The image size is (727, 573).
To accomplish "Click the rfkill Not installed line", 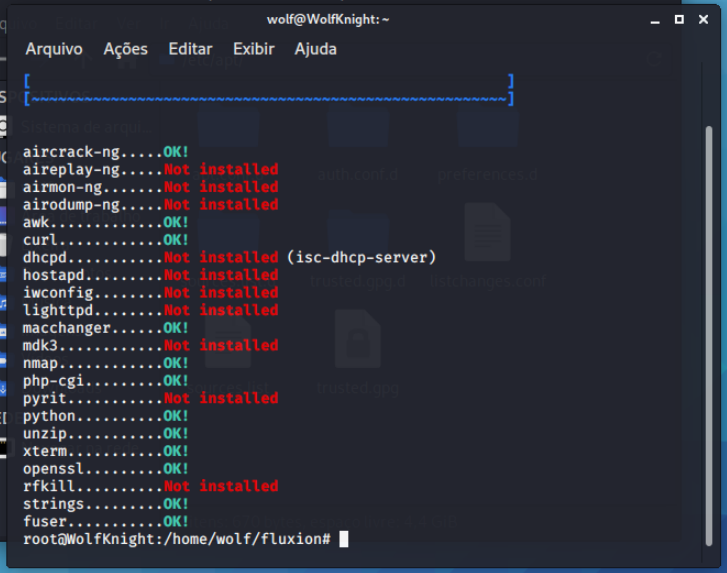I will [151, 487].
